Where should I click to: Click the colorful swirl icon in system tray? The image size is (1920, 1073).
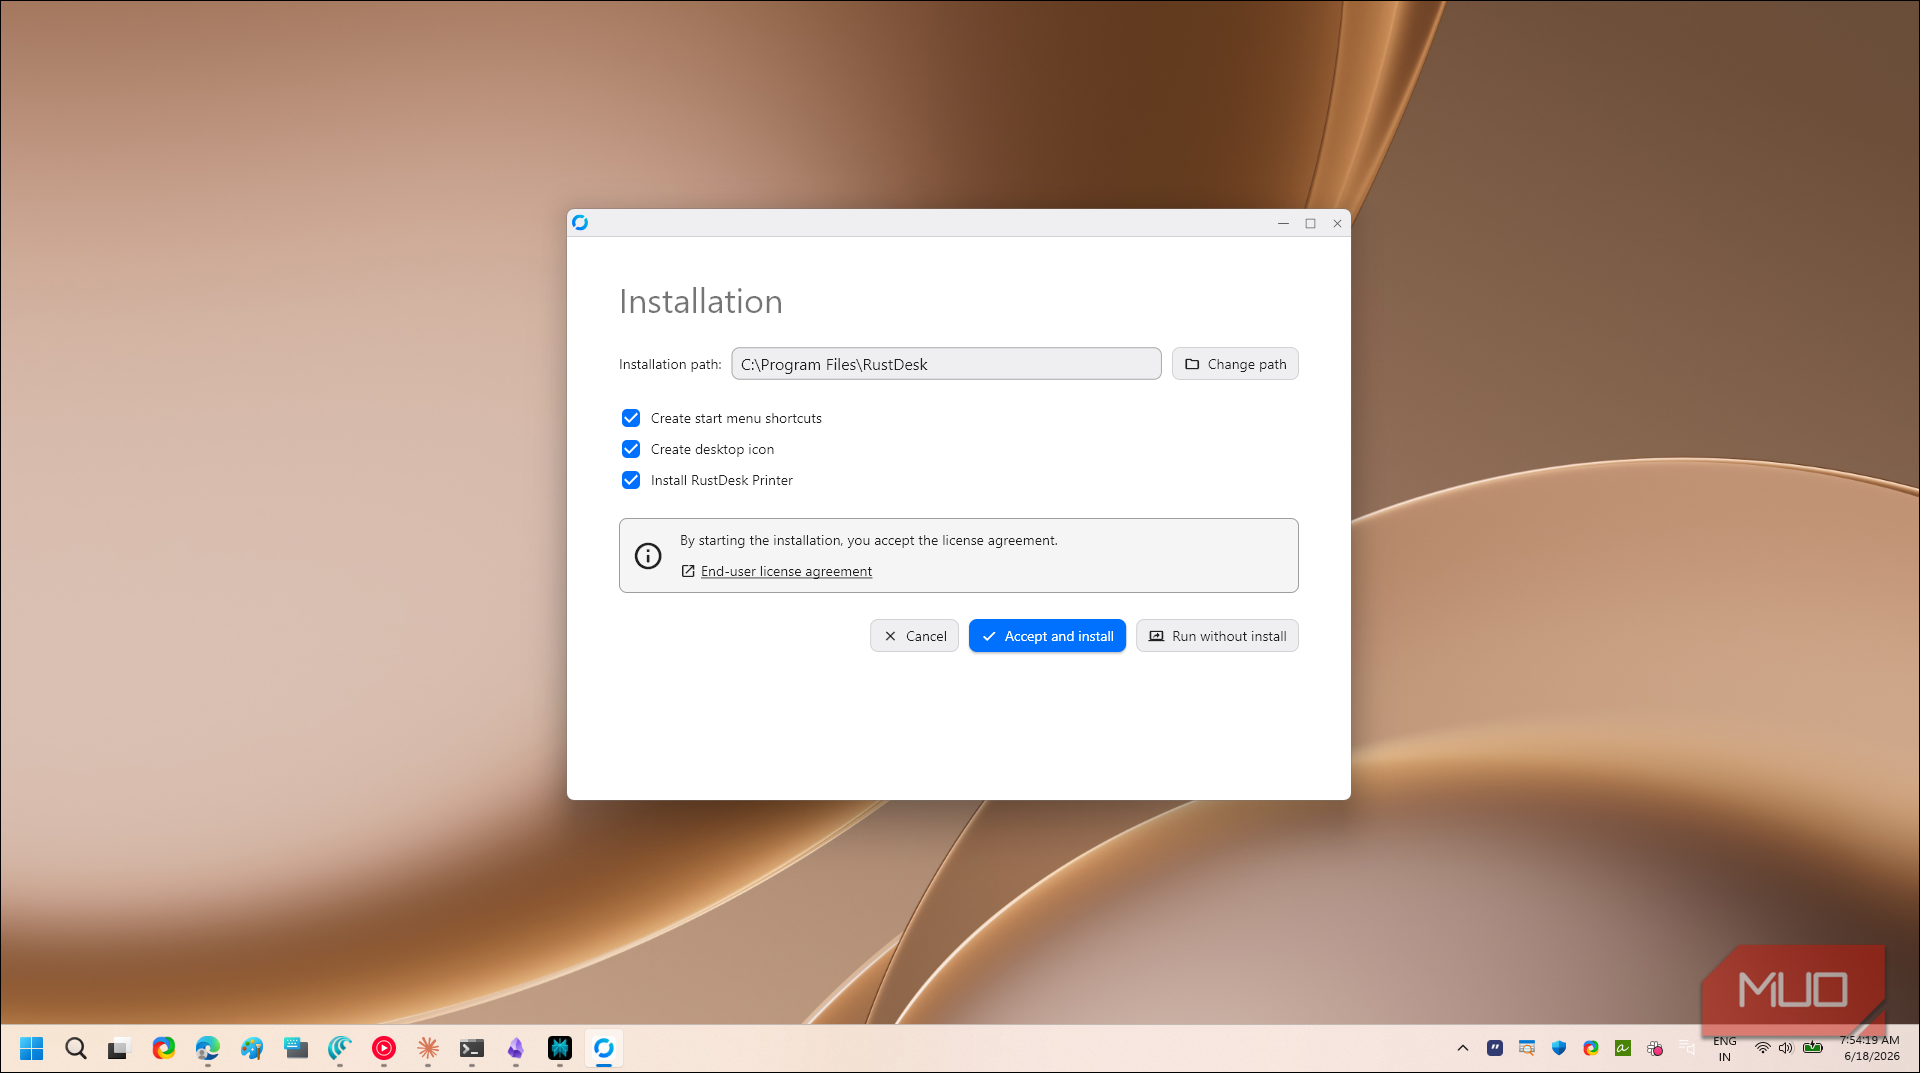1591,1048
